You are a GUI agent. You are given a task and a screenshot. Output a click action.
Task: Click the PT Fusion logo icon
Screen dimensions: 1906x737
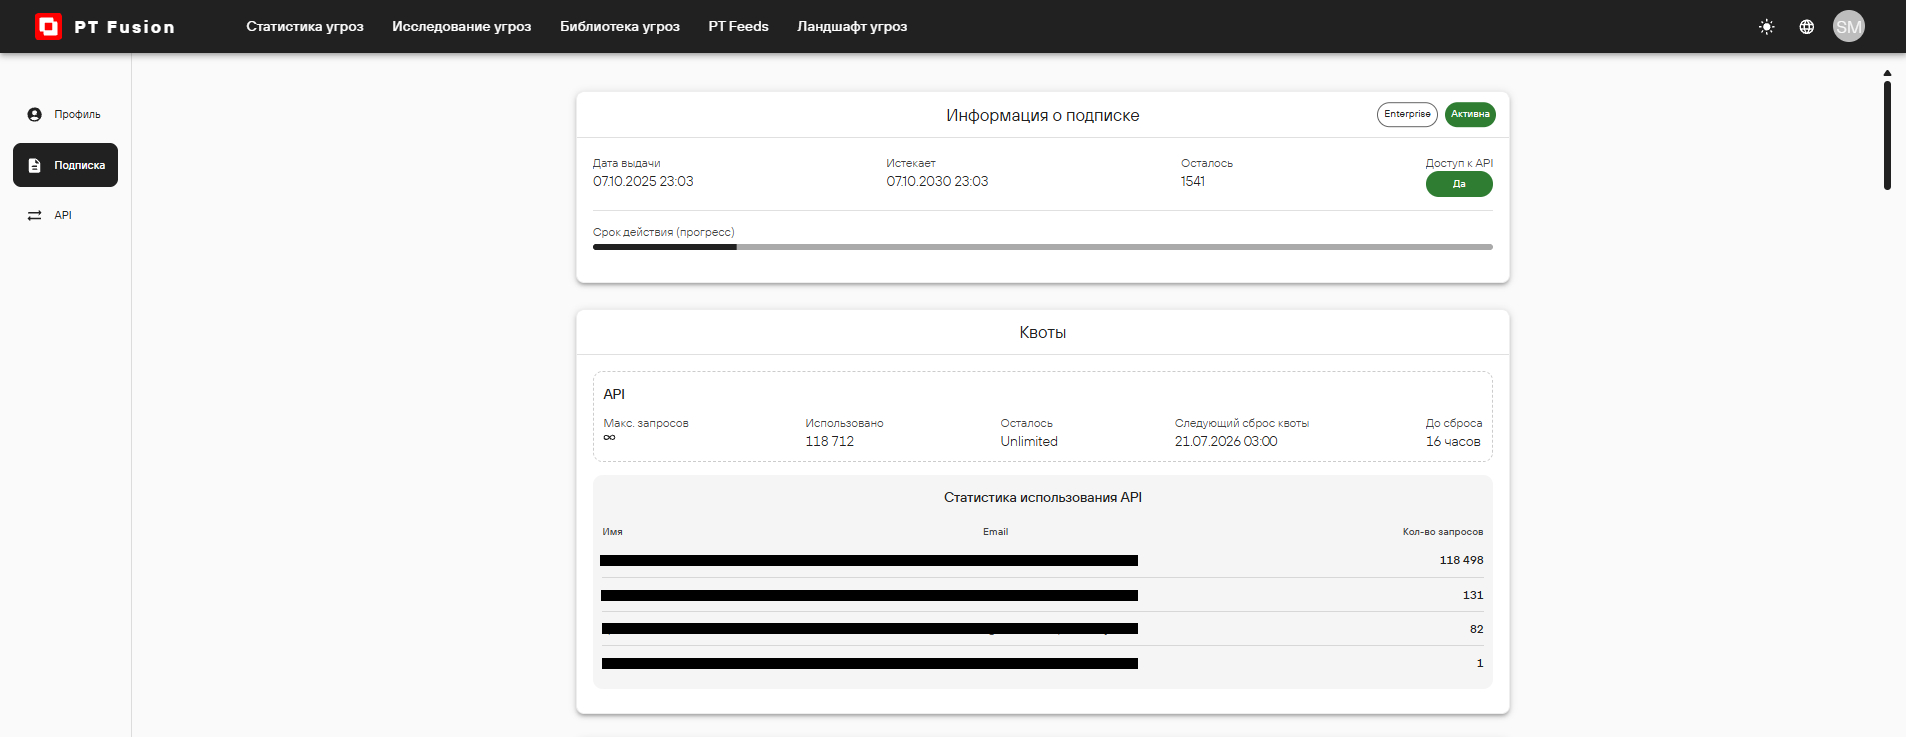[48, 26]
